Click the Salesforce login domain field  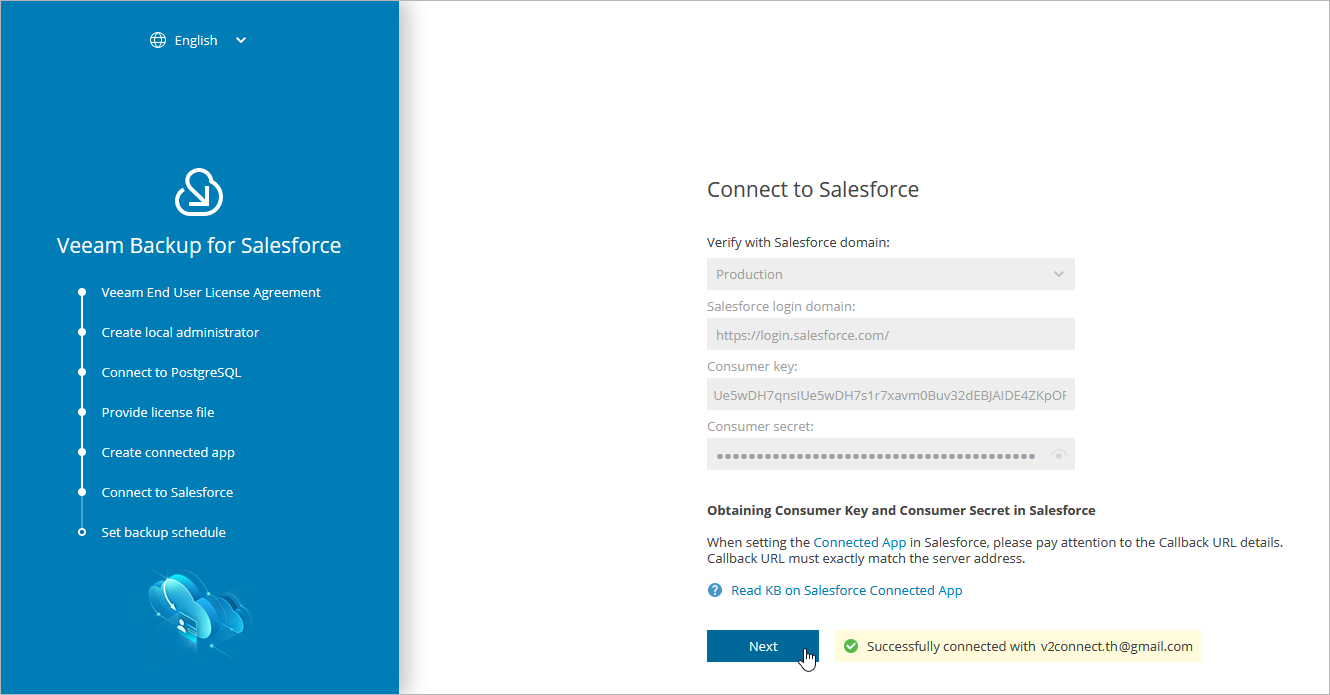(x=891, y=335)
